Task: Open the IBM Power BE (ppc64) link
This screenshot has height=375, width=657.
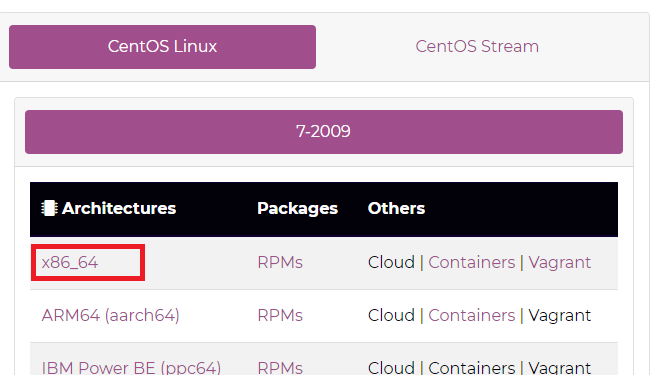Action: tap(131, 368)
